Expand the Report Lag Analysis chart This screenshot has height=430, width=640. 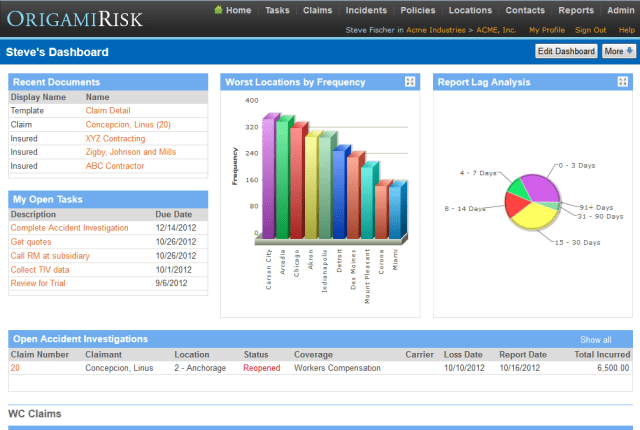pos(622,82)
